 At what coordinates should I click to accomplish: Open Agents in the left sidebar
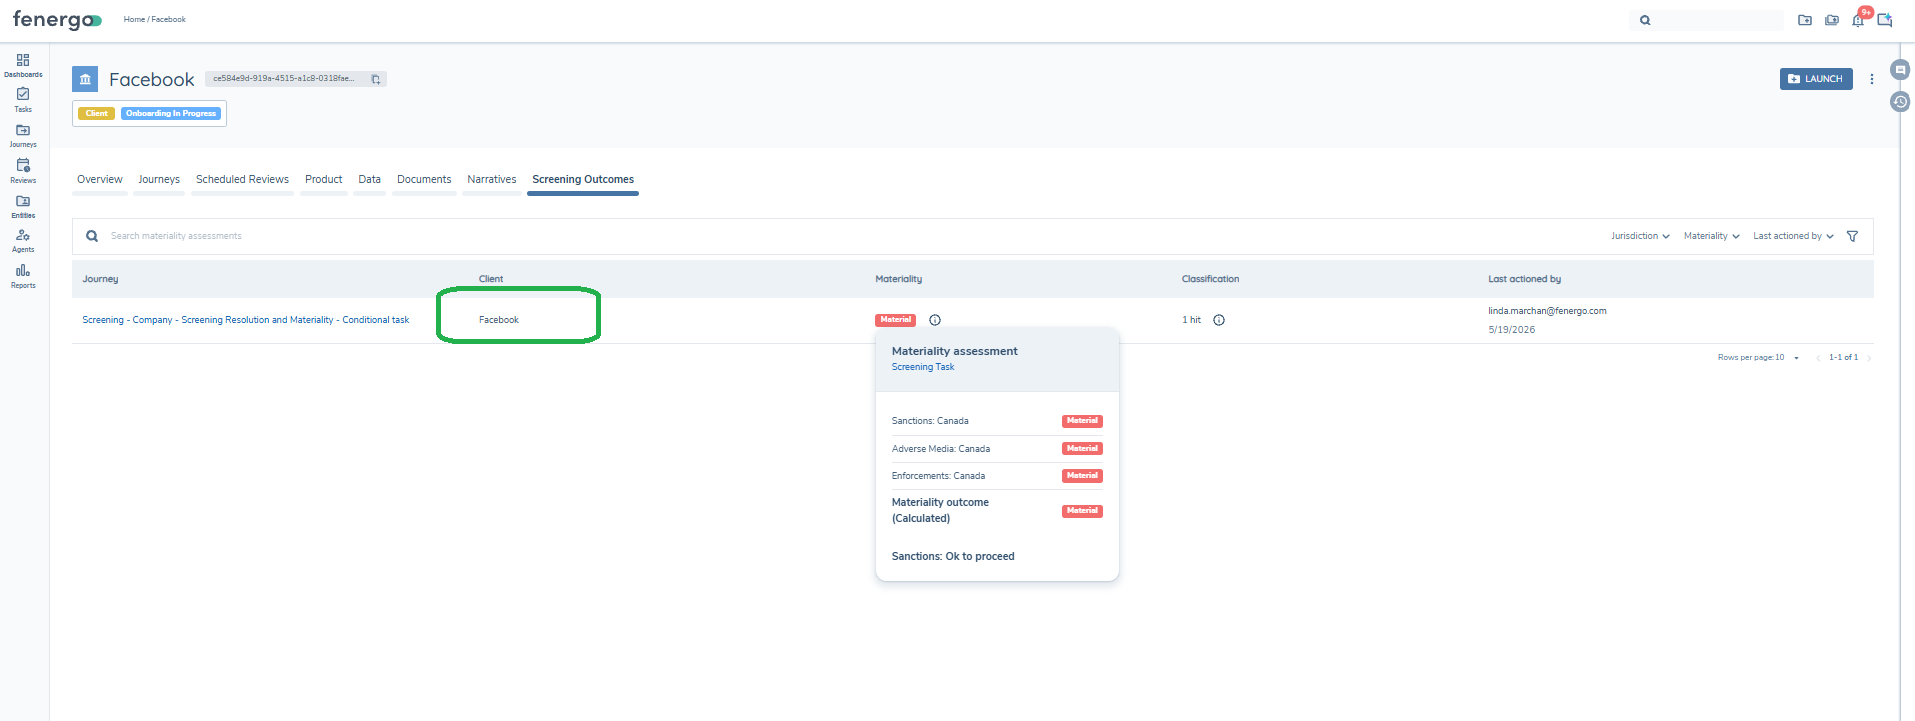point(23,240)
